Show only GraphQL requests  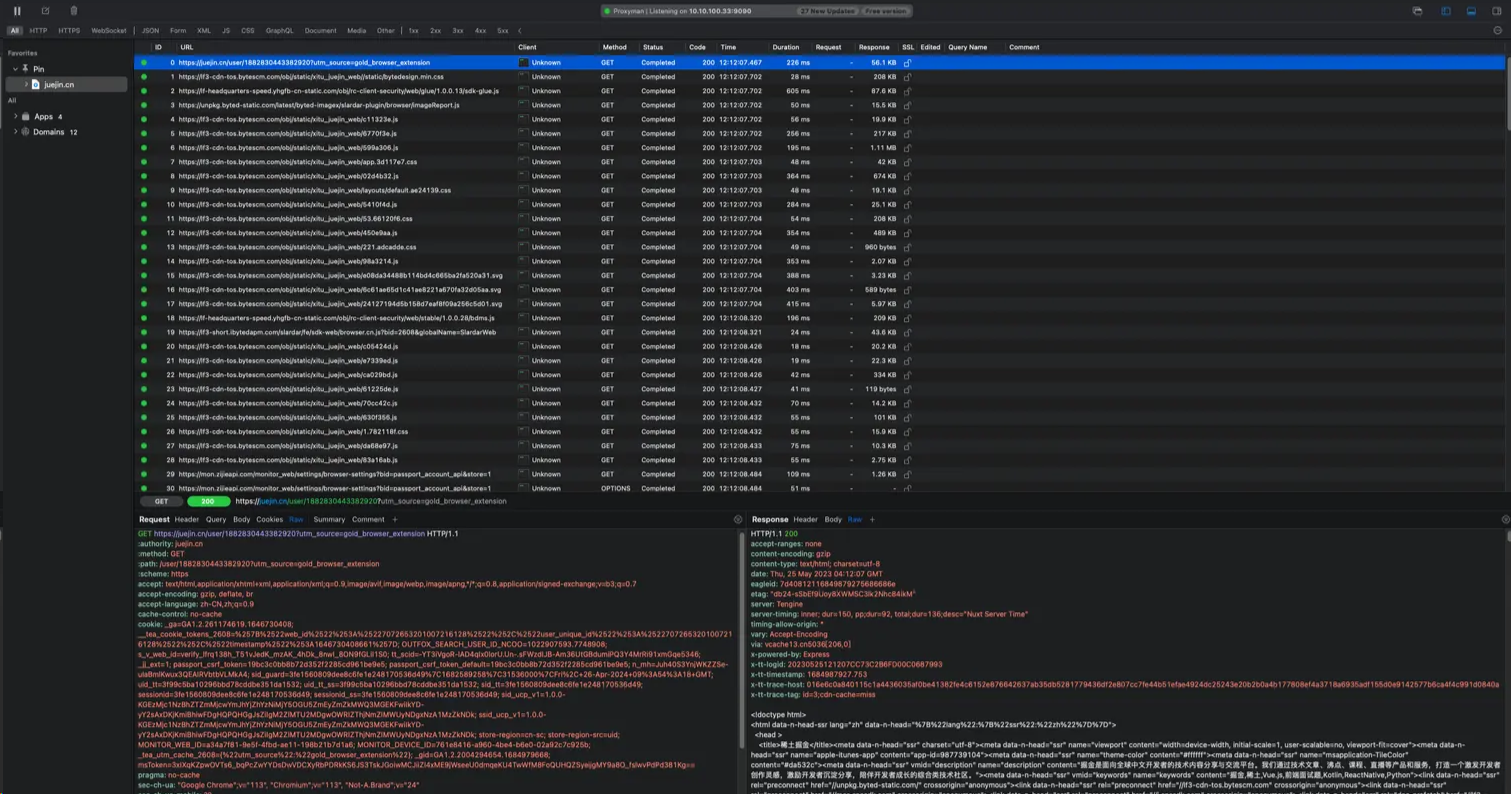click(x=280, y=31)
